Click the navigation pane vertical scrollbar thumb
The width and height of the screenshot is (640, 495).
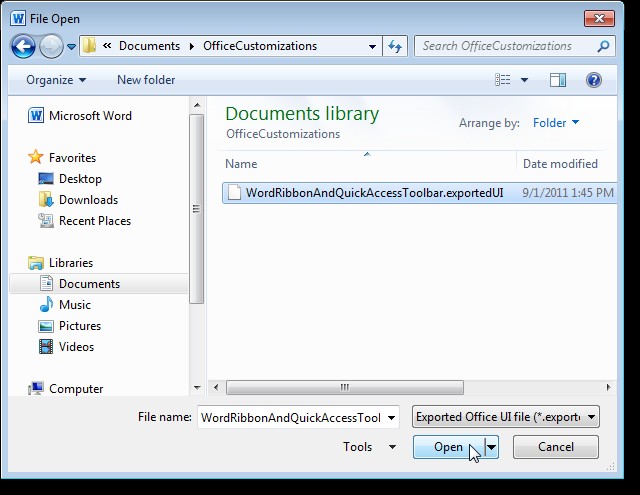point(197,209)
